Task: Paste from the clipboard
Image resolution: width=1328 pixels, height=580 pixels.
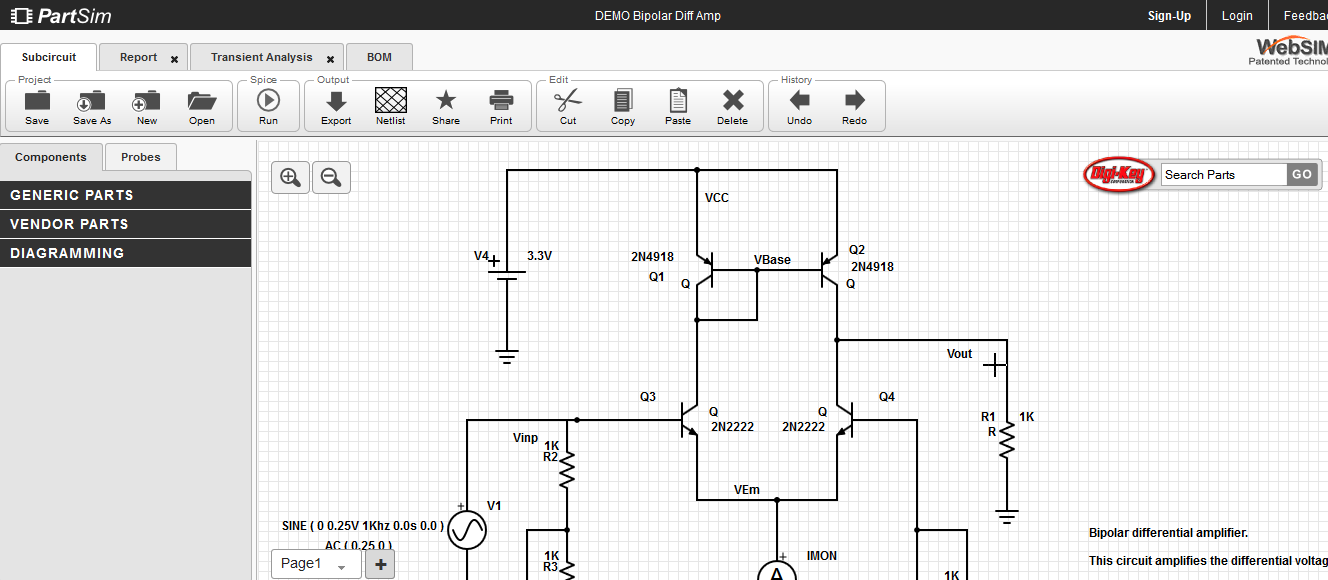Action: pos(677,105)
